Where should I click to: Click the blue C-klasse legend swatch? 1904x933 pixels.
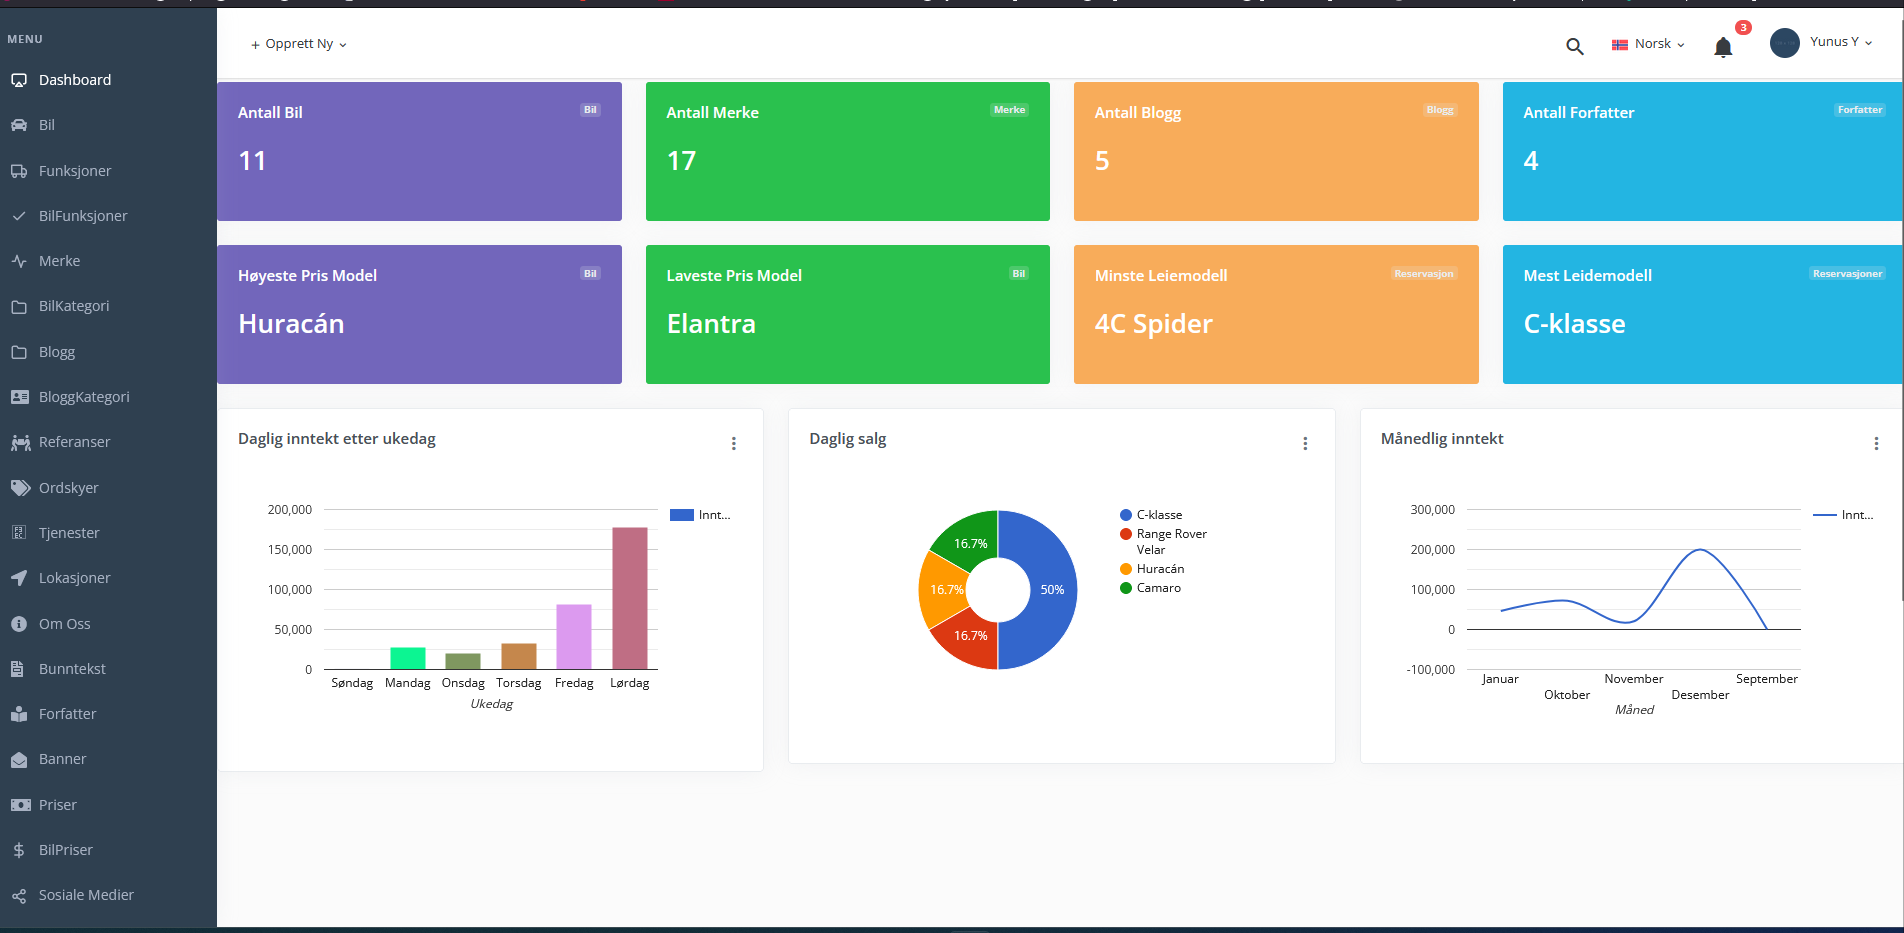1126,515
